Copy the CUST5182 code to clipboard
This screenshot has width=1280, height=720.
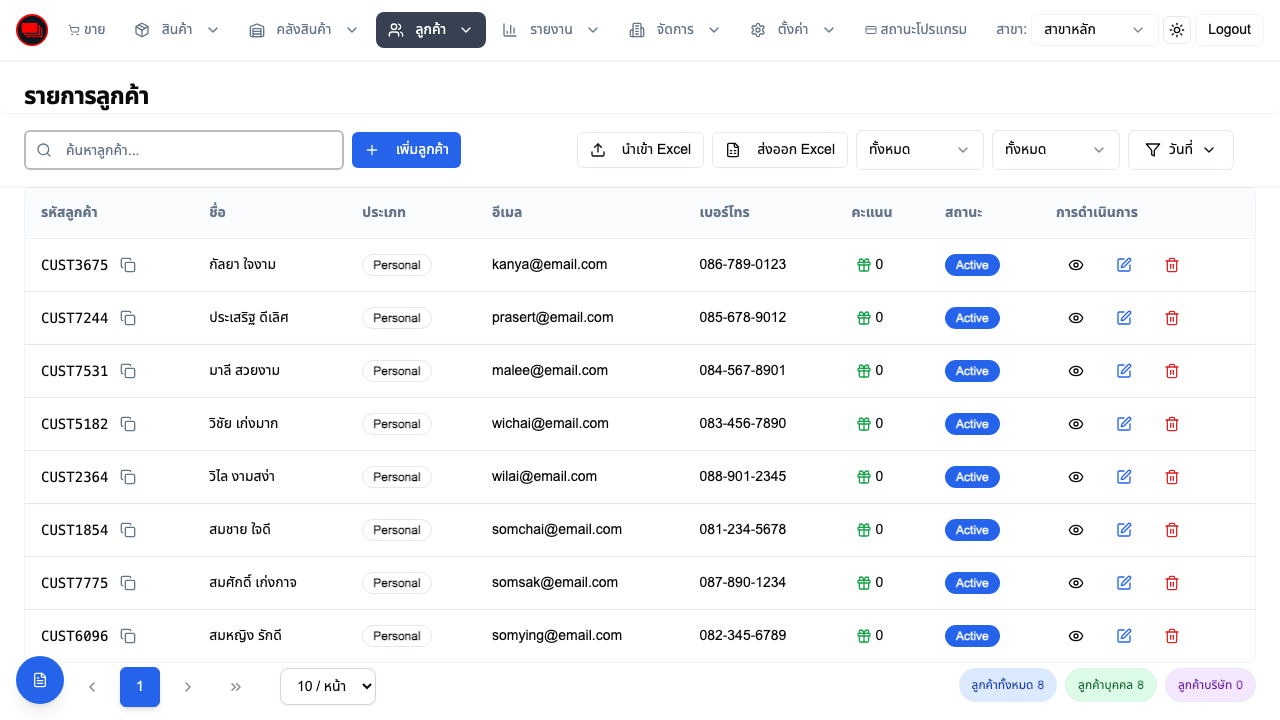(x=128, y=424)
